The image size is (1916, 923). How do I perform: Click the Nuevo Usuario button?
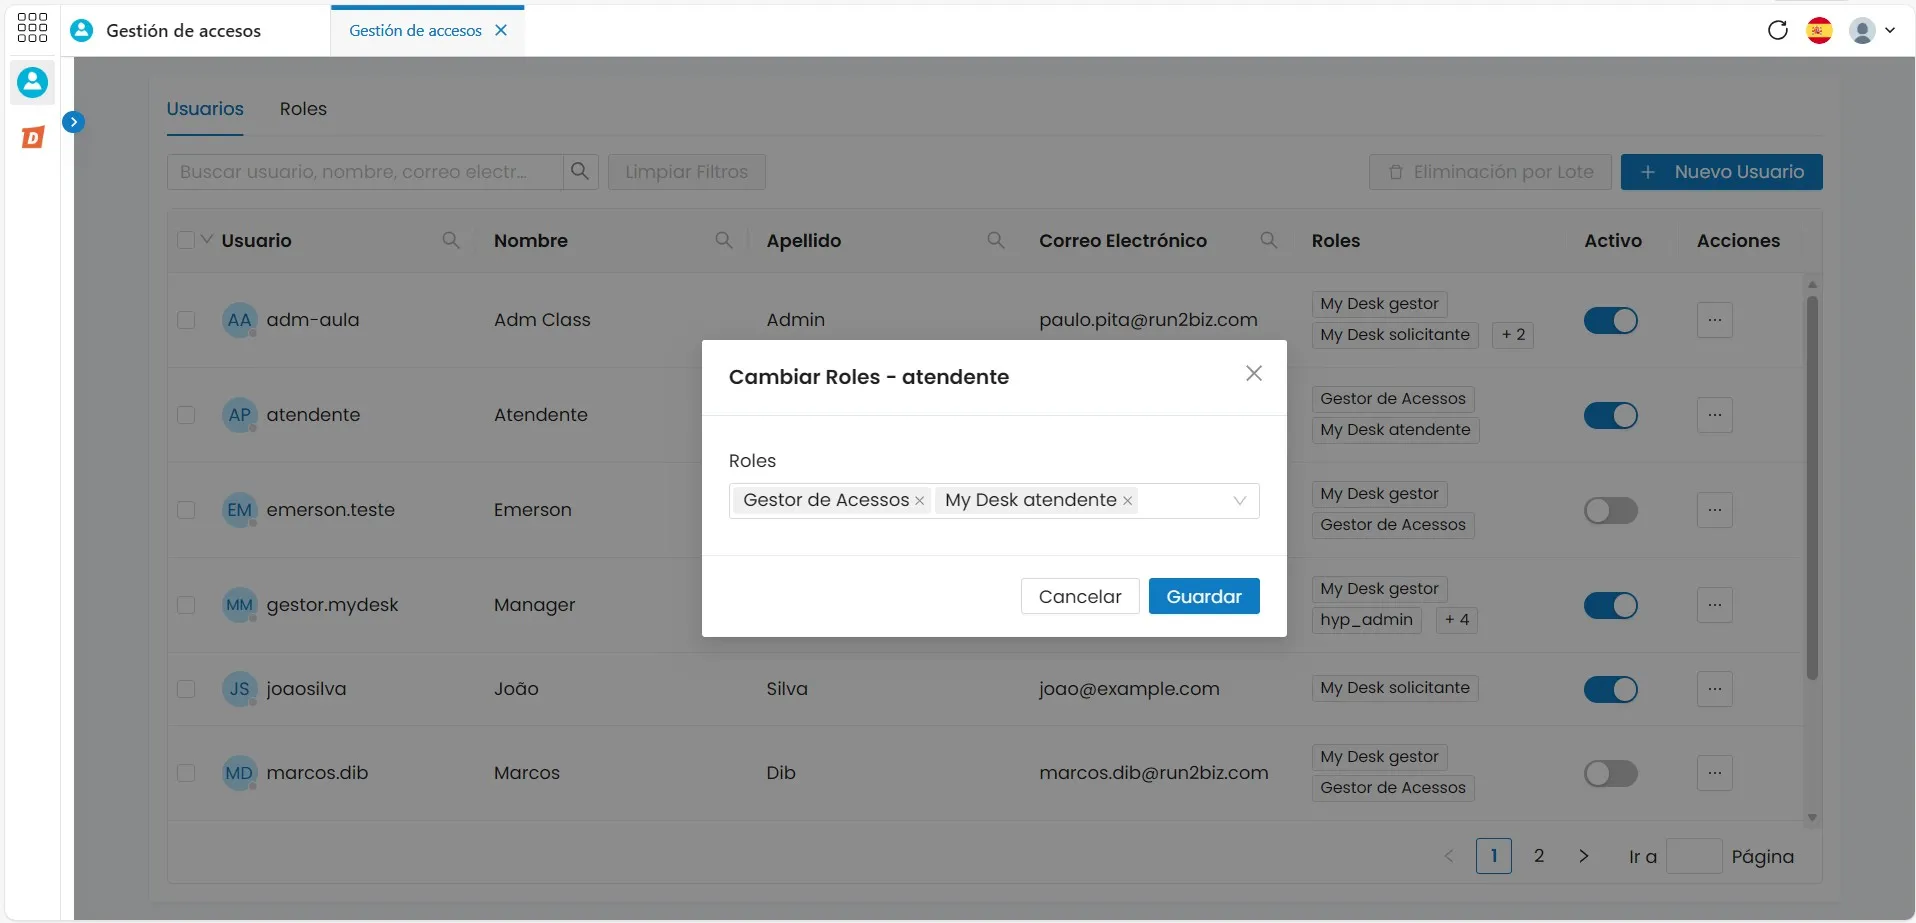click(x=1722, y=172)
